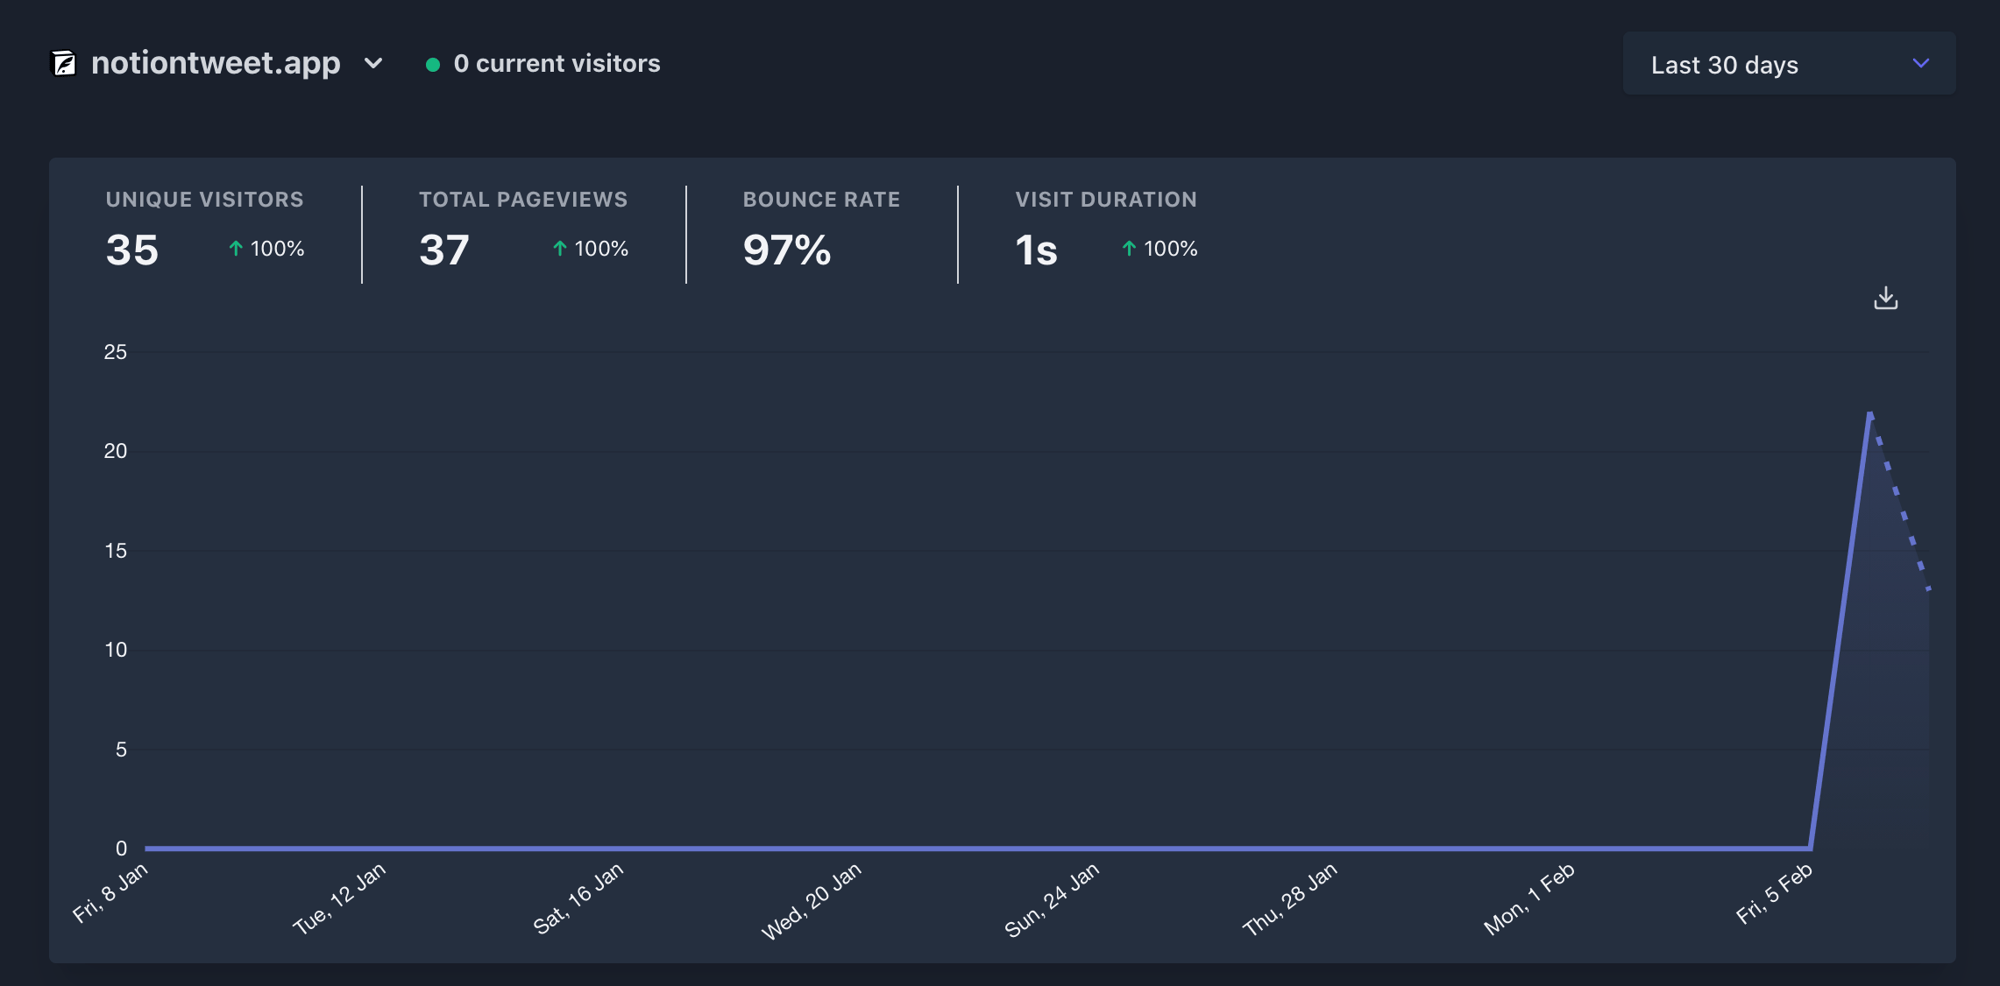2000x986 pixels.
Task: Click the Fri, 5 Feb axis label
Action: [1774, 893]
